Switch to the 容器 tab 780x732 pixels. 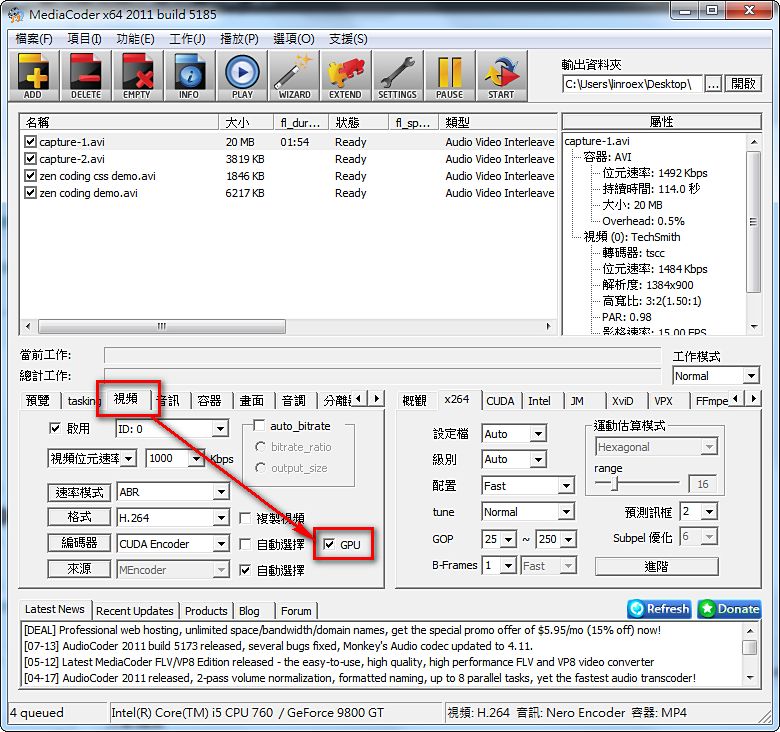[209, 401]
